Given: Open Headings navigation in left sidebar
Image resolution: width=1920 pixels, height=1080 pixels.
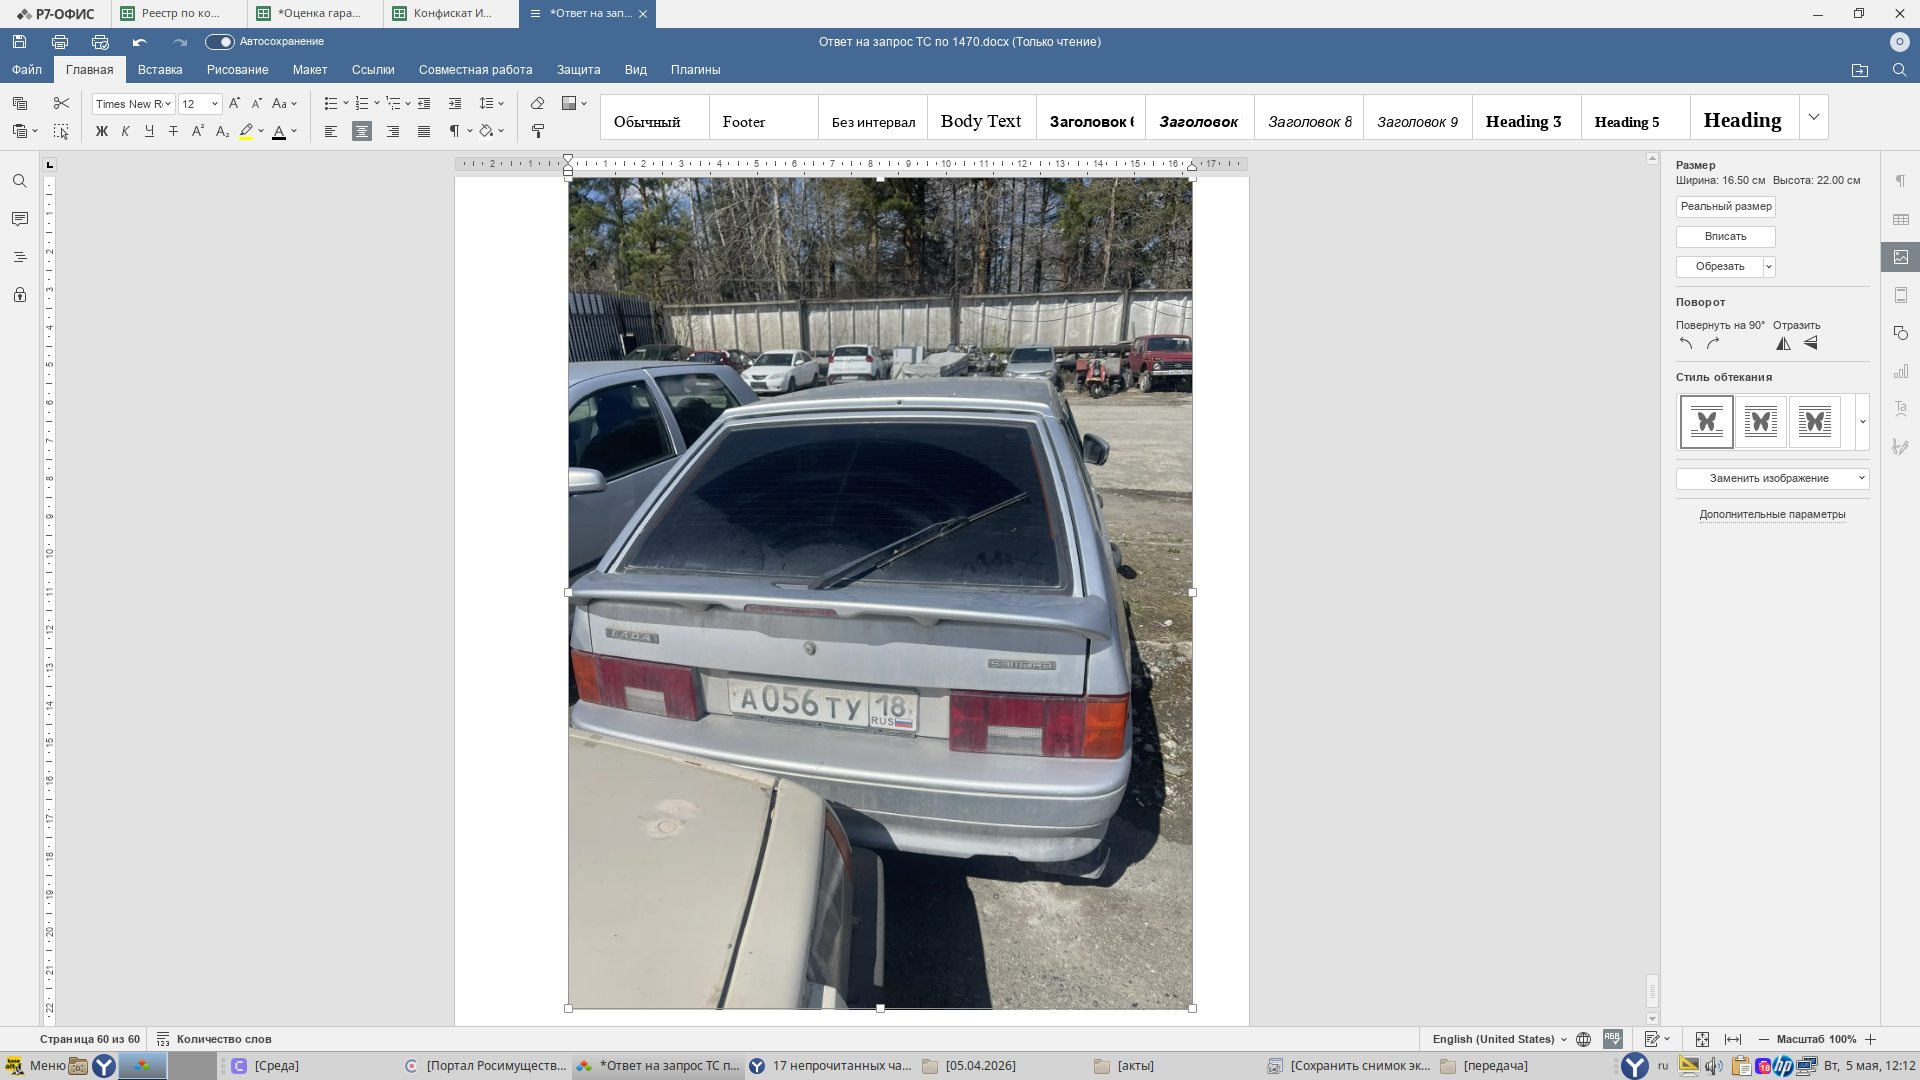Looking at the screenshot, I should click(19, 257).
